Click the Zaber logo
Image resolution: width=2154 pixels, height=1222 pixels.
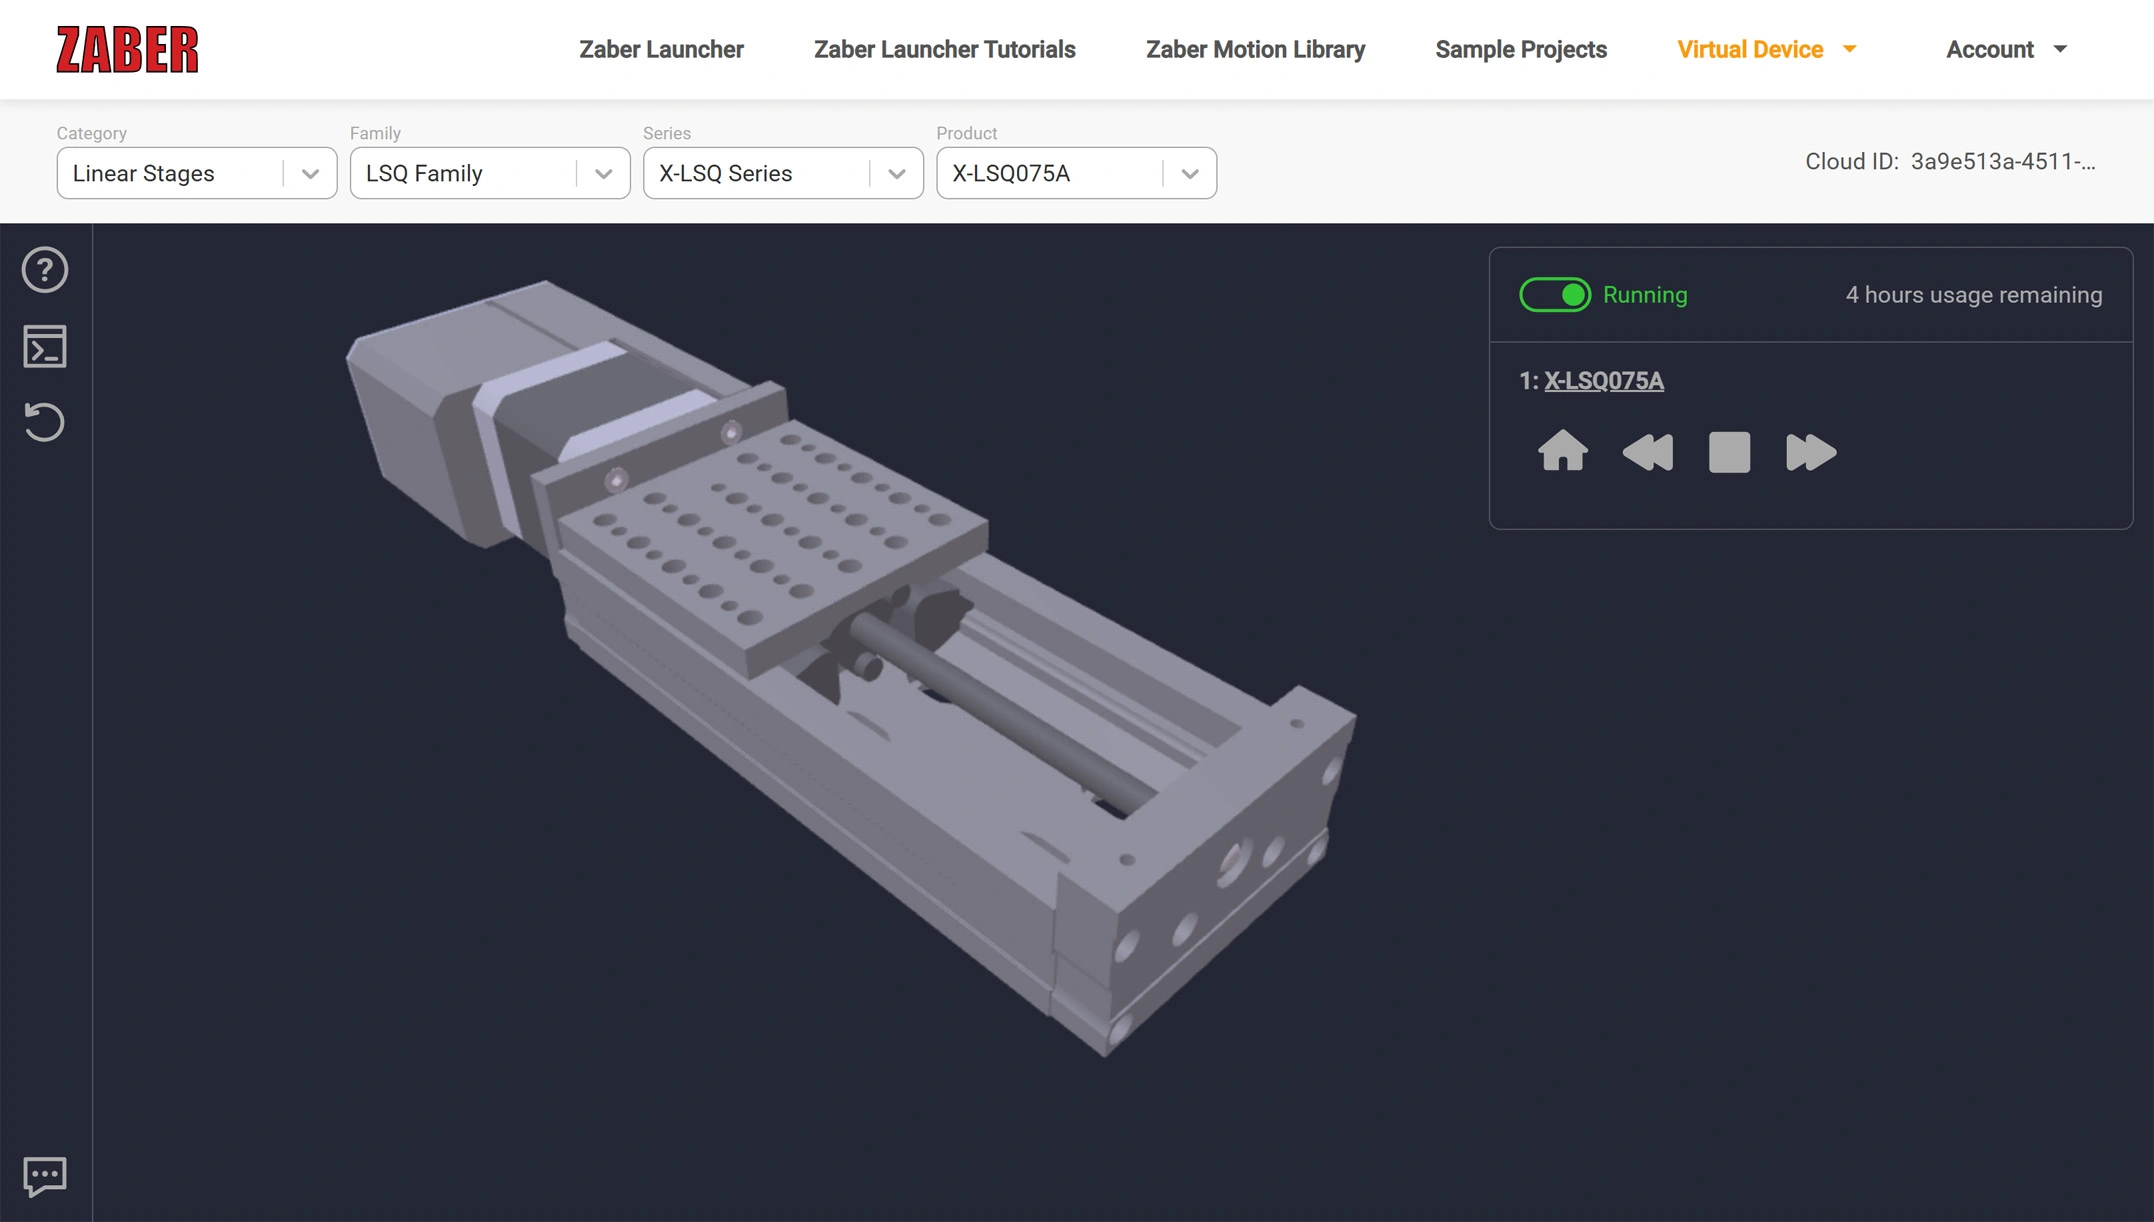127,49
